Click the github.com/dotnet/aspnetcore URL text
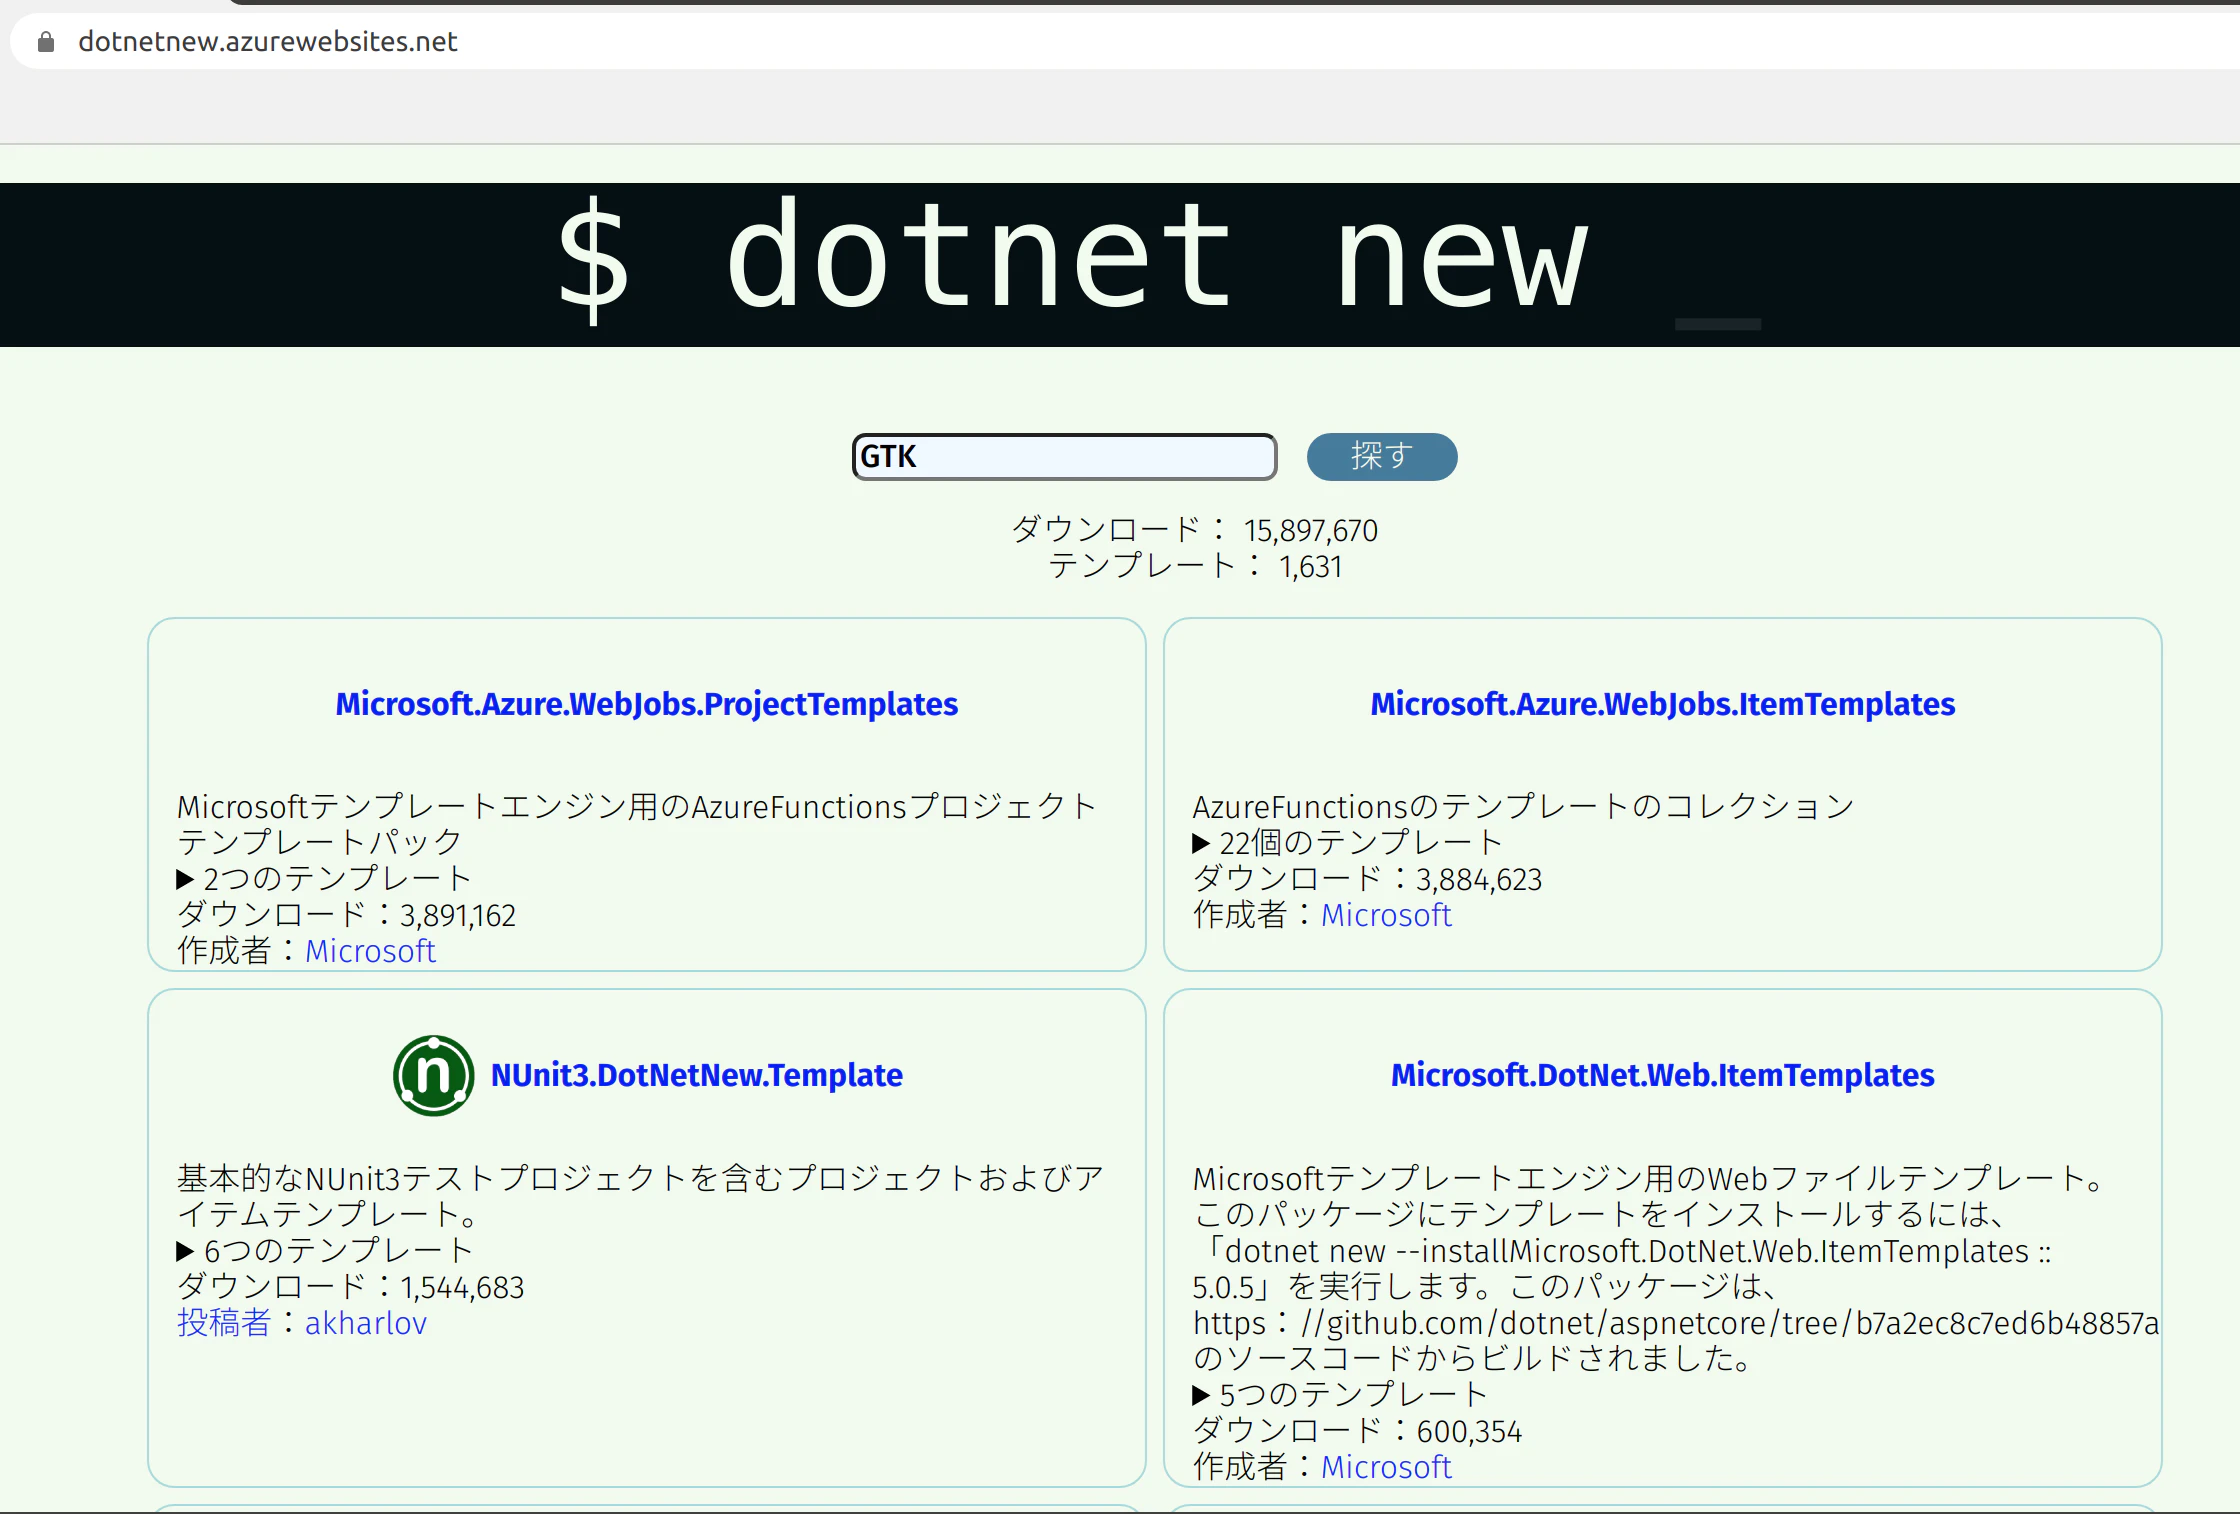Screen dimensions: 2240x1514 tap(1675, 1323)
